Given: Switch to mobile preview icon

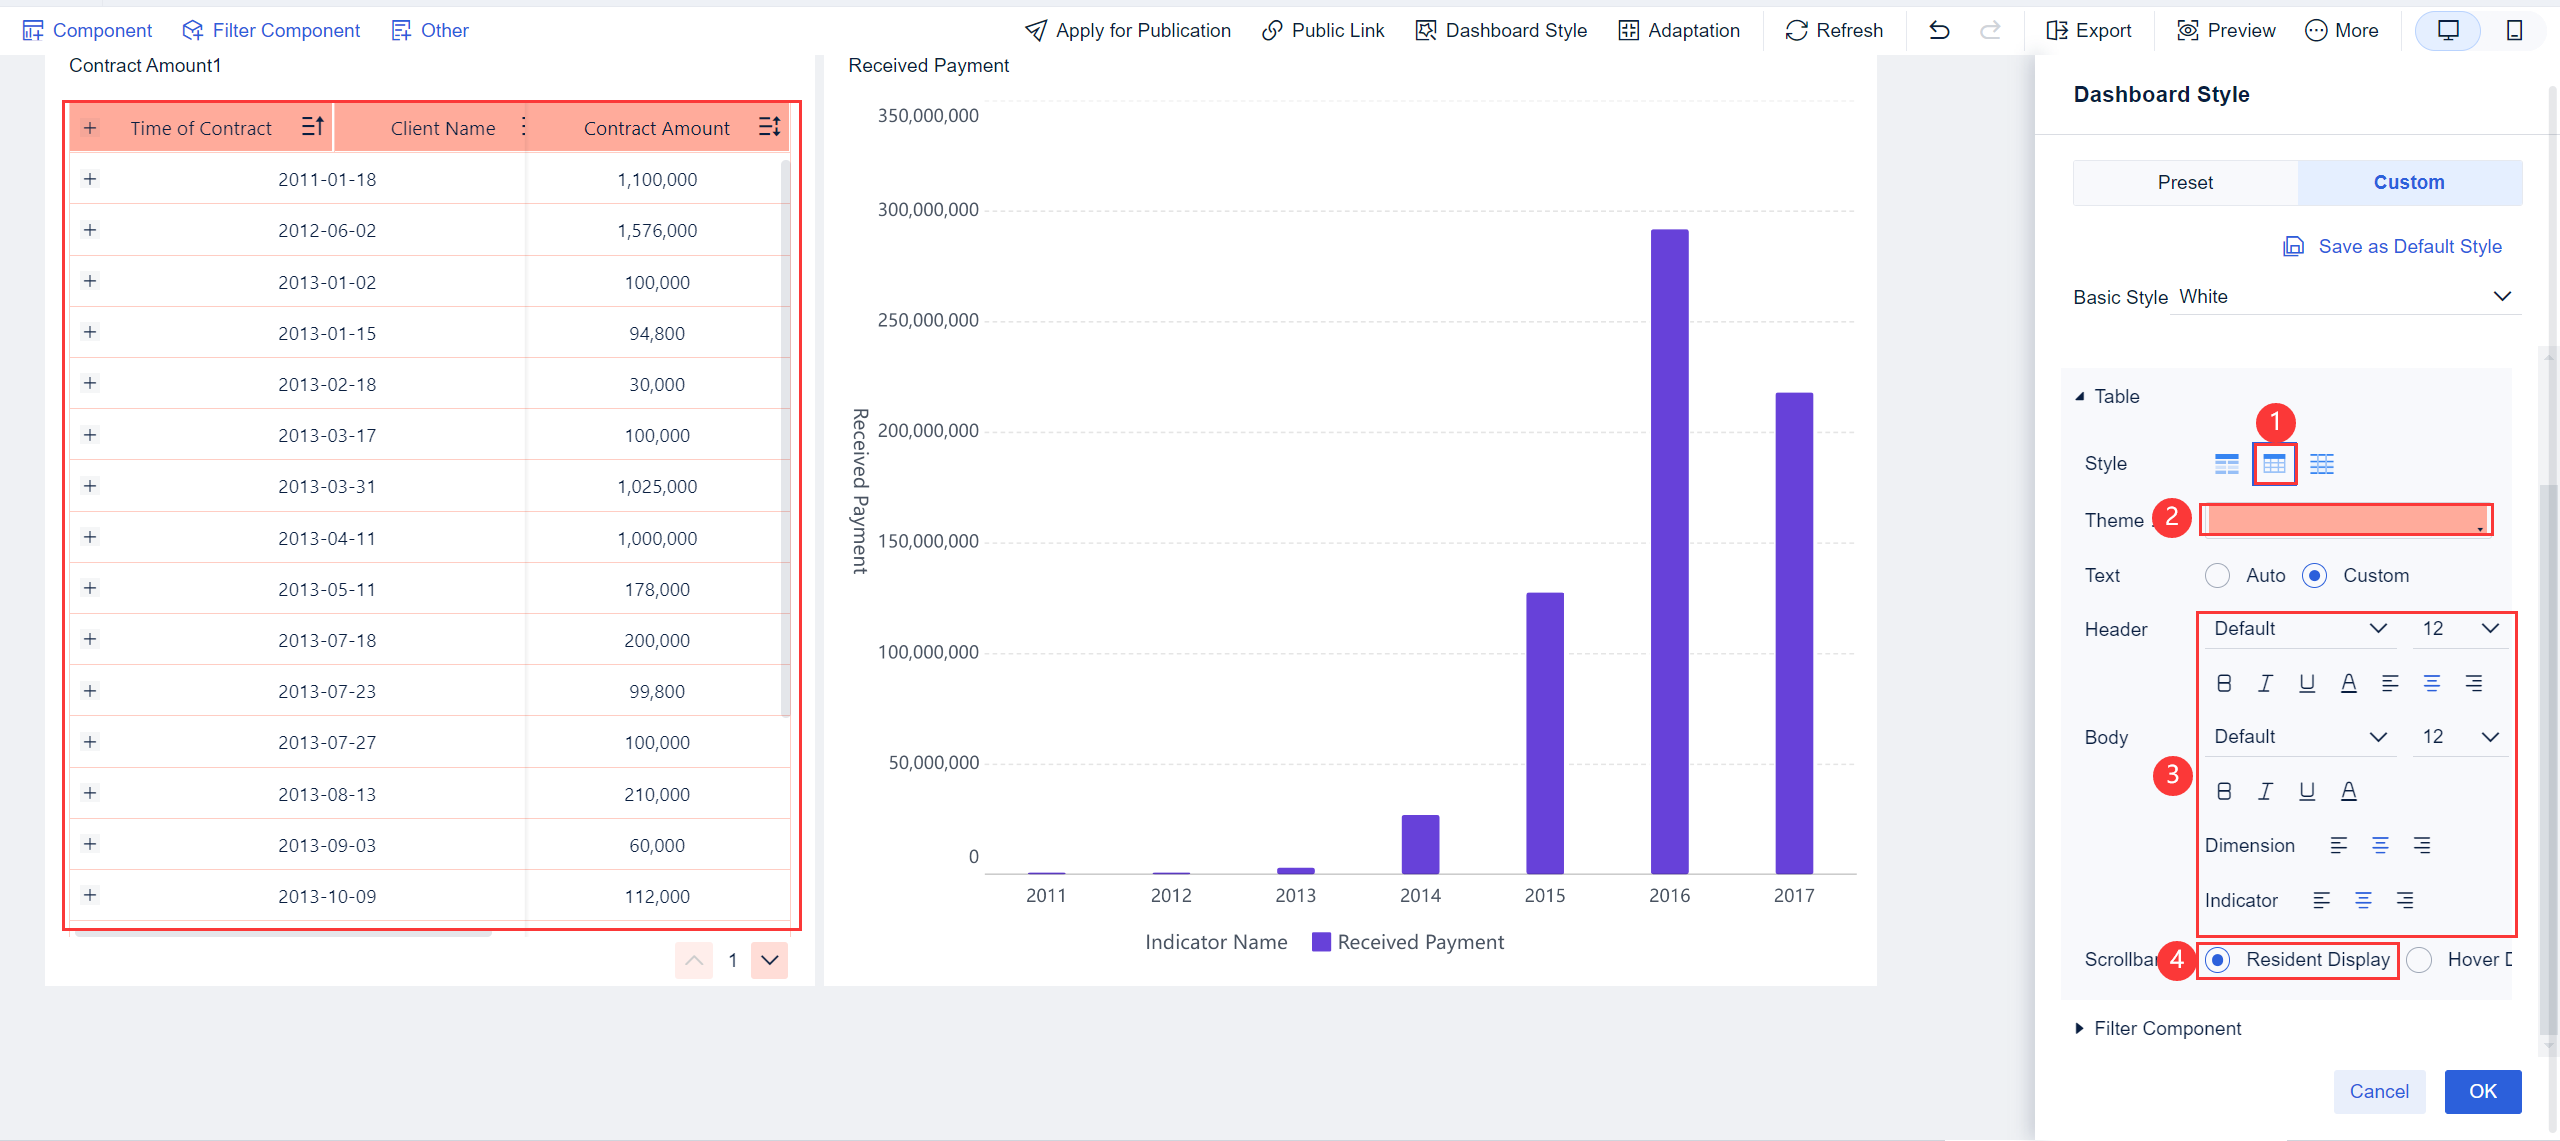Looking at the screenshot, I should [2515, 30].
